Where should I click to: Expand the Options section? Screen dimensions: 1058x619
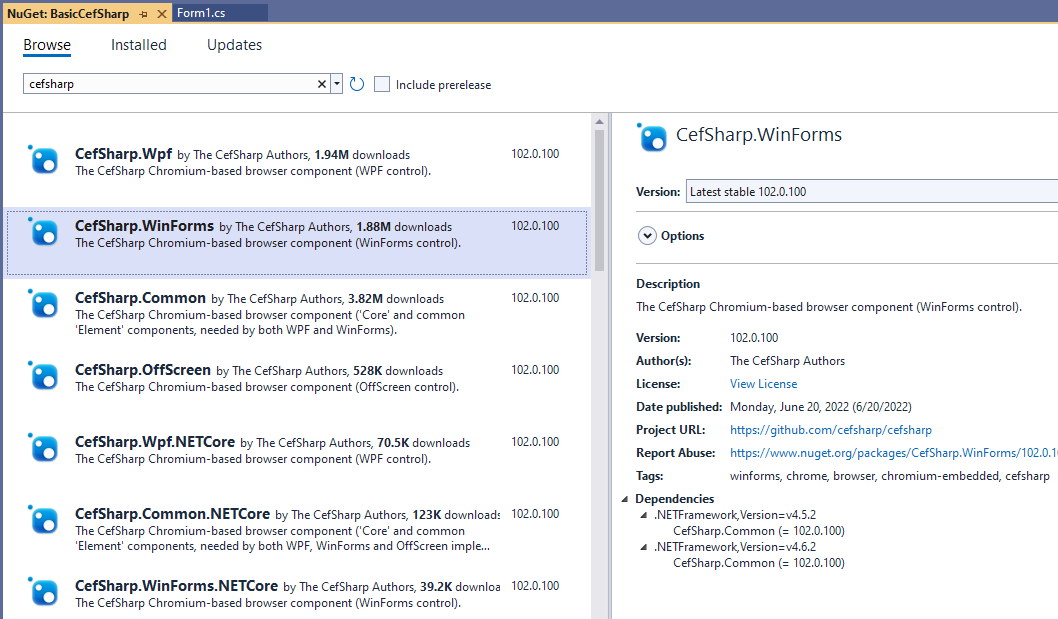(647, 236)
